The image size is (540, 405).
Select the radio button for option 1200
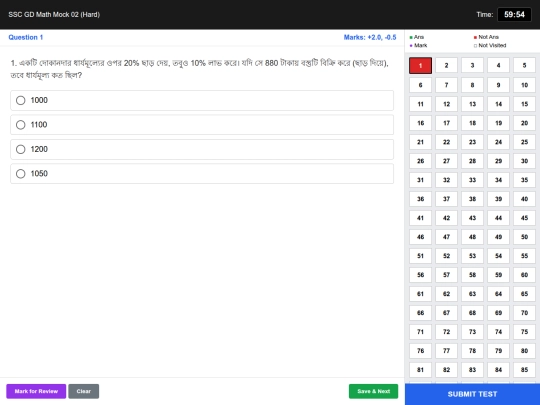(21, 149)
